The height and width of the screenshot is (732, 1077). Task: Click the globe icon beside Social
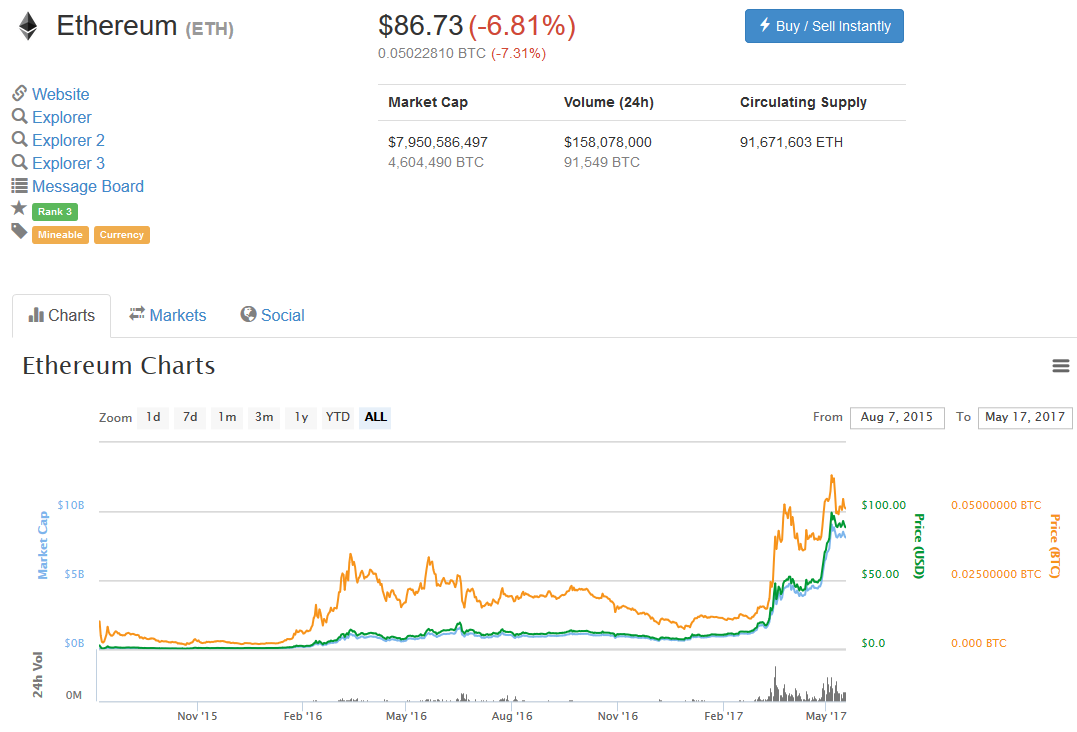coord(248,314)
